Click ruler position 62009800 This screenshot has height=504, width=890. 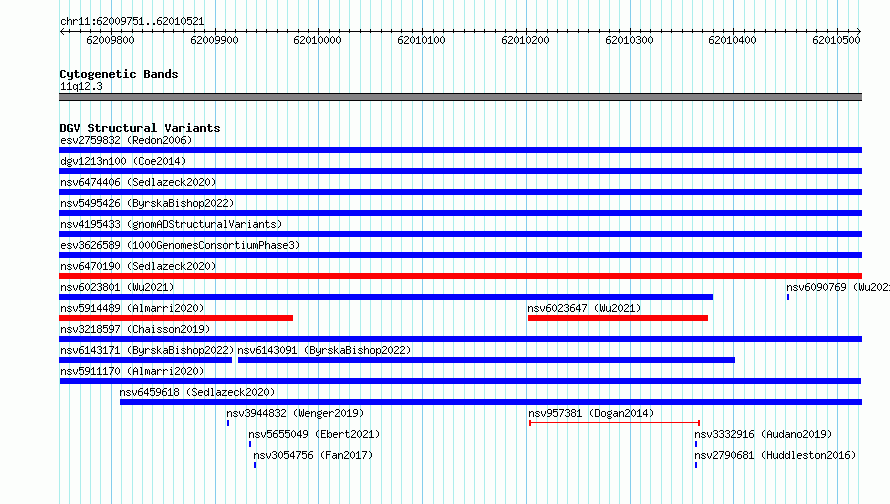click(x=110, y=40)
